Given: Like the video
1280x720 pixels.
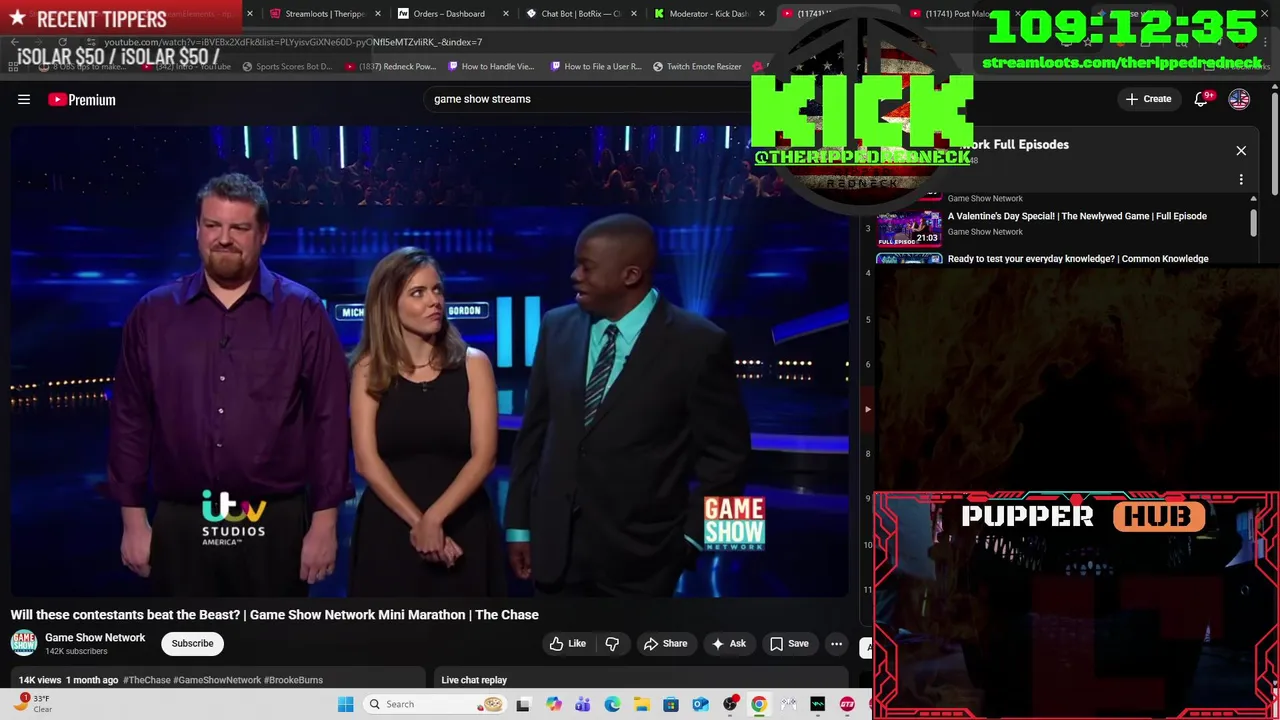Looking at the screenshot, I should click(x=568, y=644).
